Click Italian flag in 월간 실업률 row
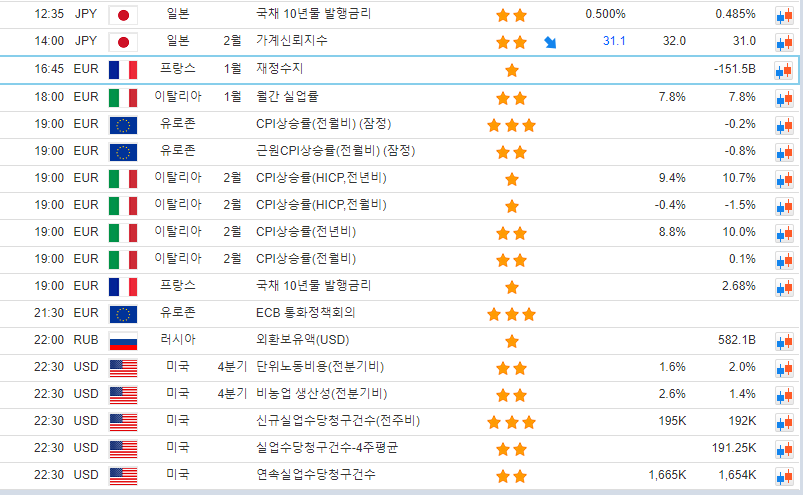This screenshot has width=803, height=495. point(122,98)
